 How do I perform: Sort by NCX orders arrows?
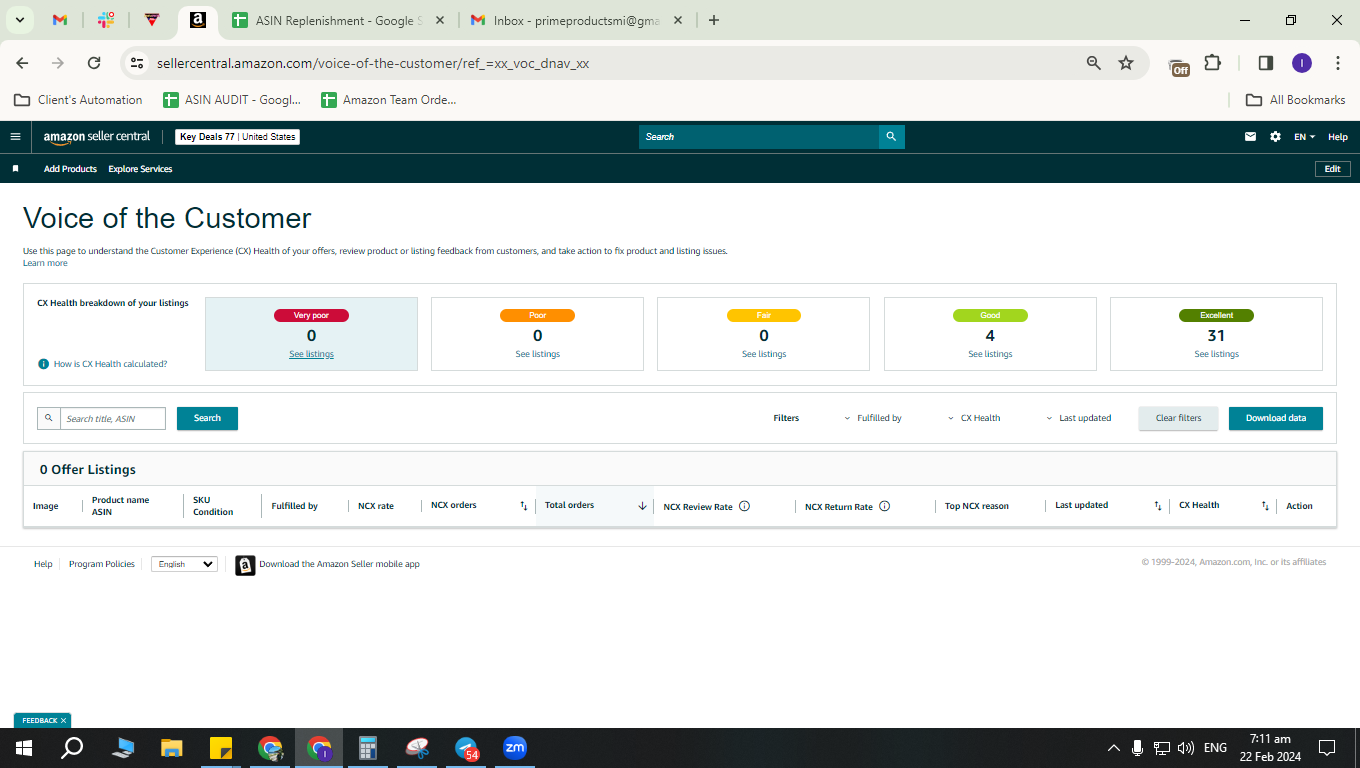(x=523, y=506)
